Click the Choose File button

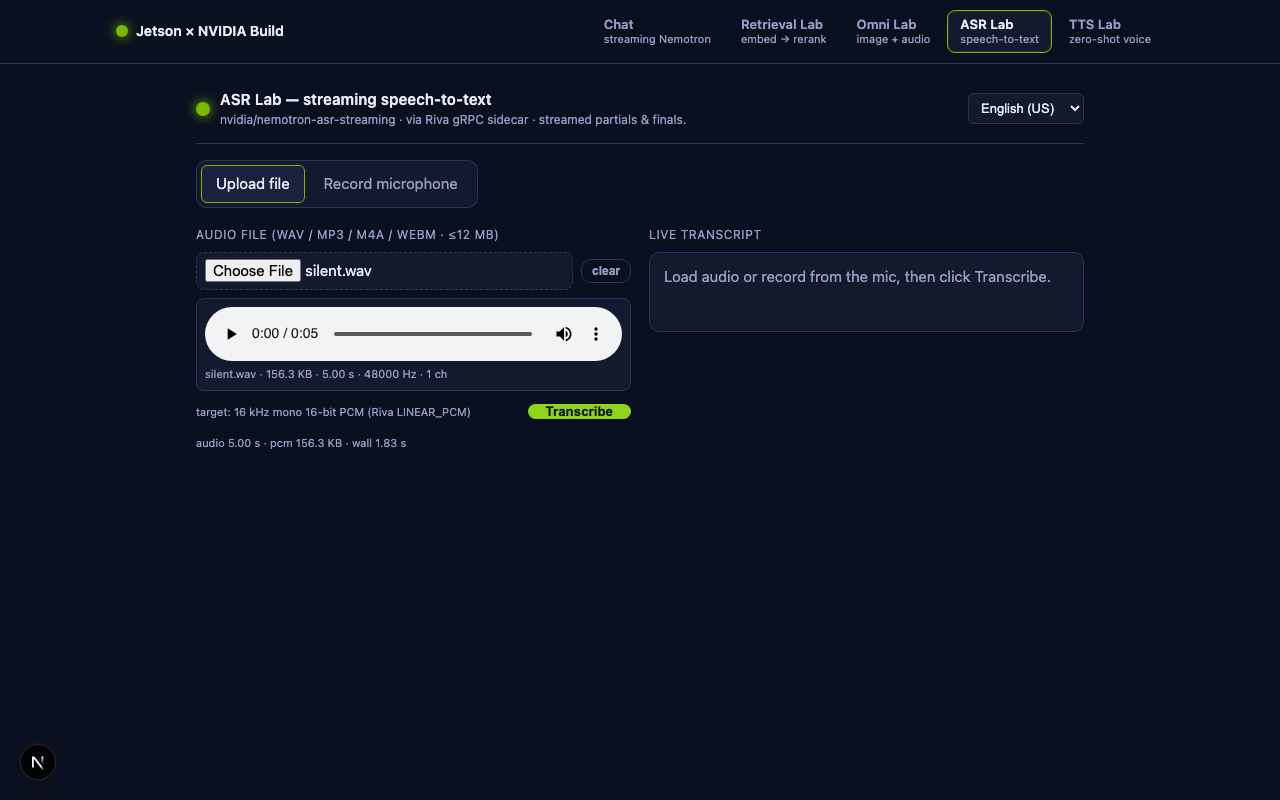pos(253,271)
